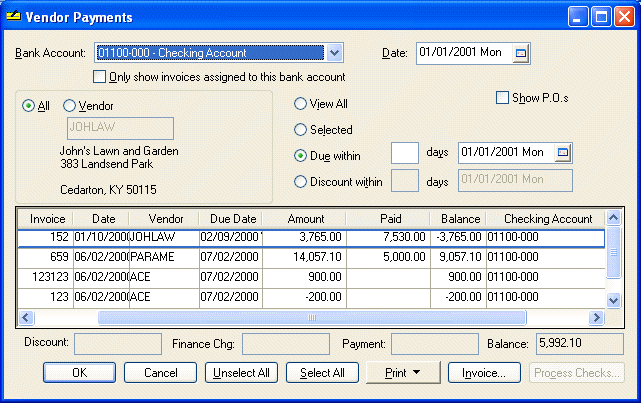Click the Date column header in invoice grid
This screenshot has width=642, height=404.
[x=102, y=219]
